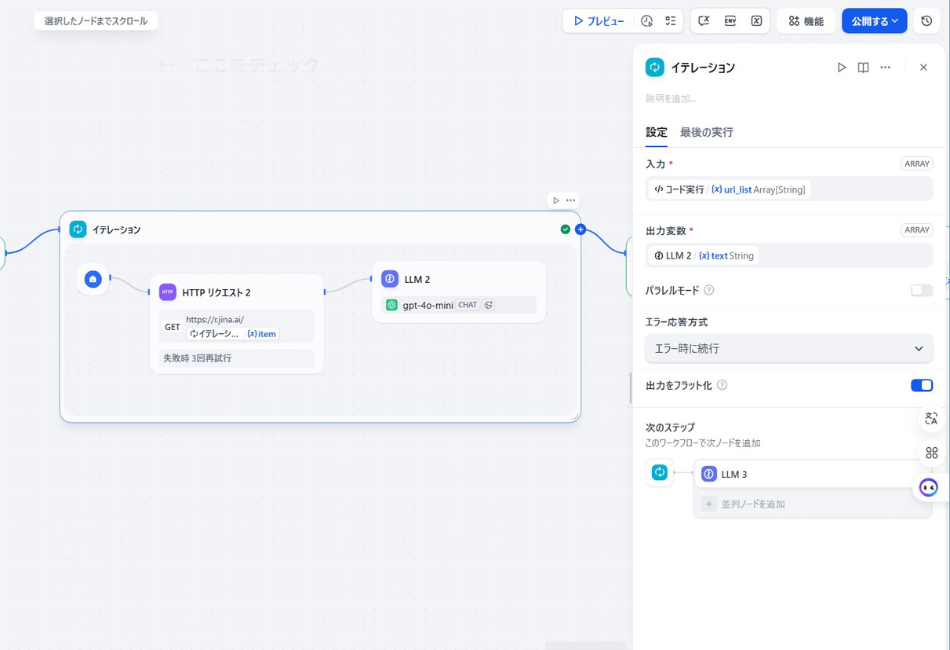Image resolution: width=950 pixels, height=650 pixels.
Task: Open the help book icon in panel header
Action: (863, 68)
